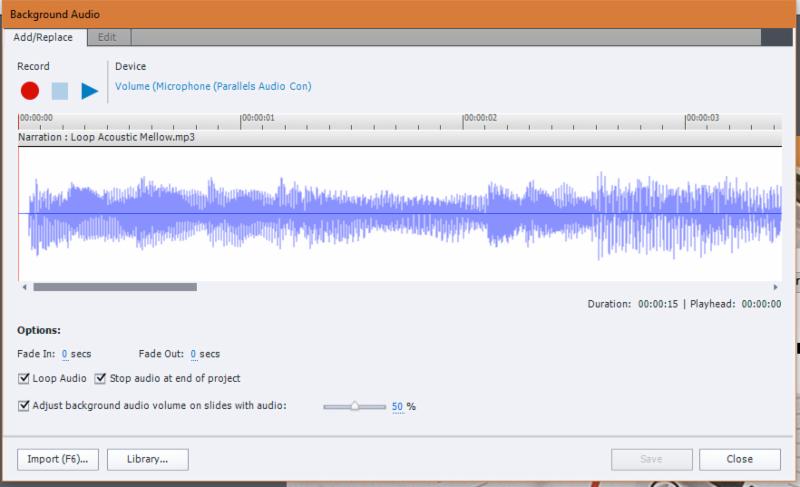This screenshot has height=487, width=800.
Task: Disable Adjust background audio volume checkbox
Action: point(24,406)
